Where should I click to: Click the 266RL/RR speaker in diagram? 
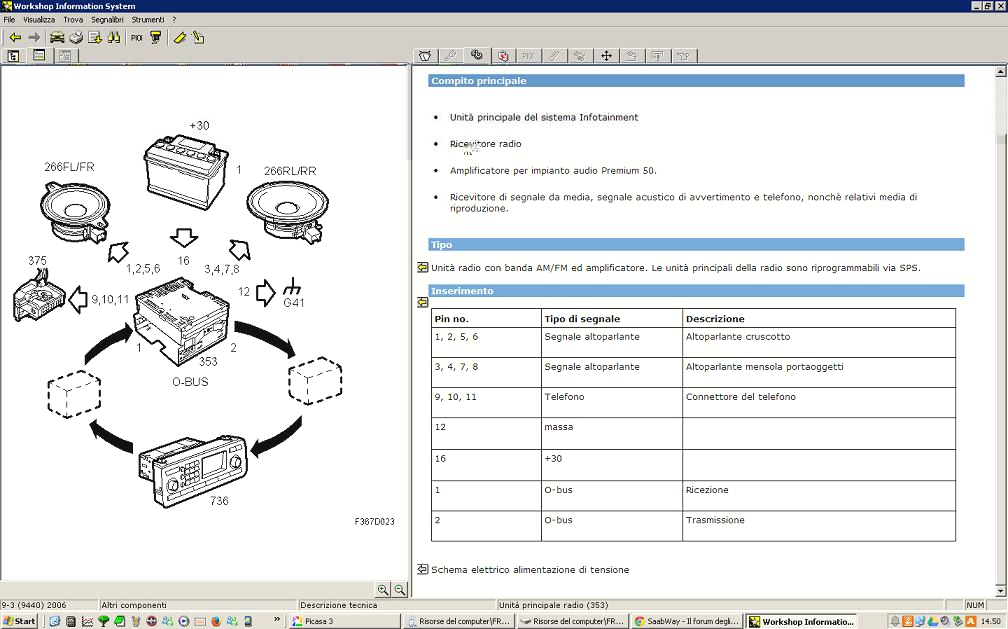click(x=288, y=212)
